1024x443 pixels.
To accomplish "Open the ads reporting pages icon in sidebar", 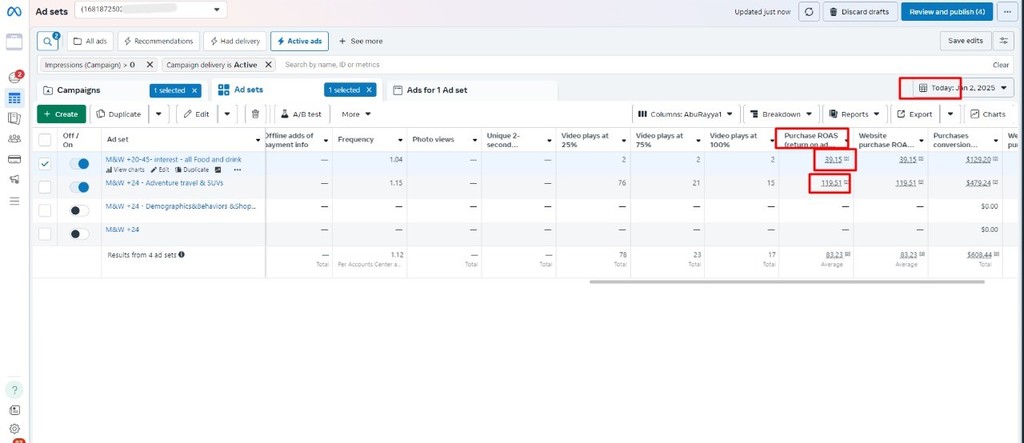I will (14, 118).
